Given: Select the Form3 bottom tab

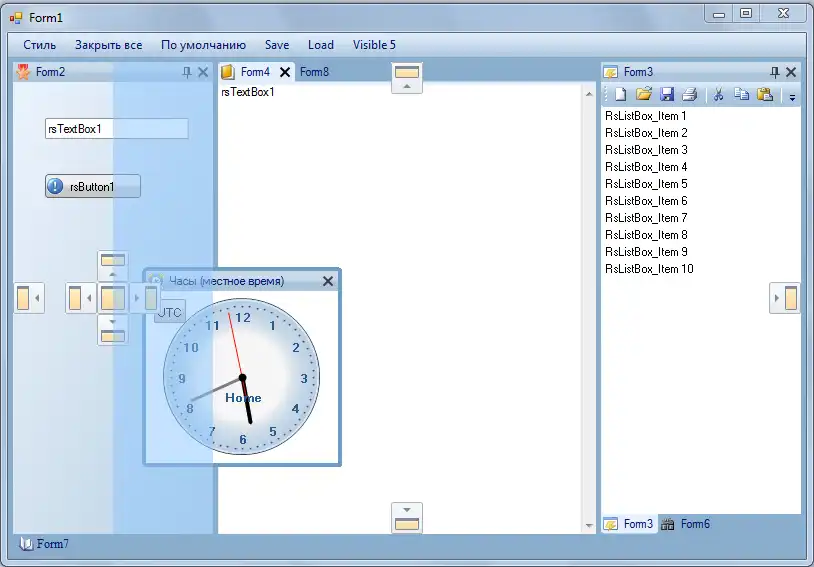Looking at the screenshot, I should point(630,524).
